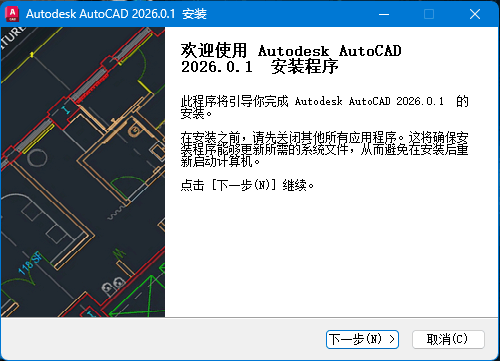Minimize the AutoCAD installer window
Screen dimensions: 500x361
384,14
